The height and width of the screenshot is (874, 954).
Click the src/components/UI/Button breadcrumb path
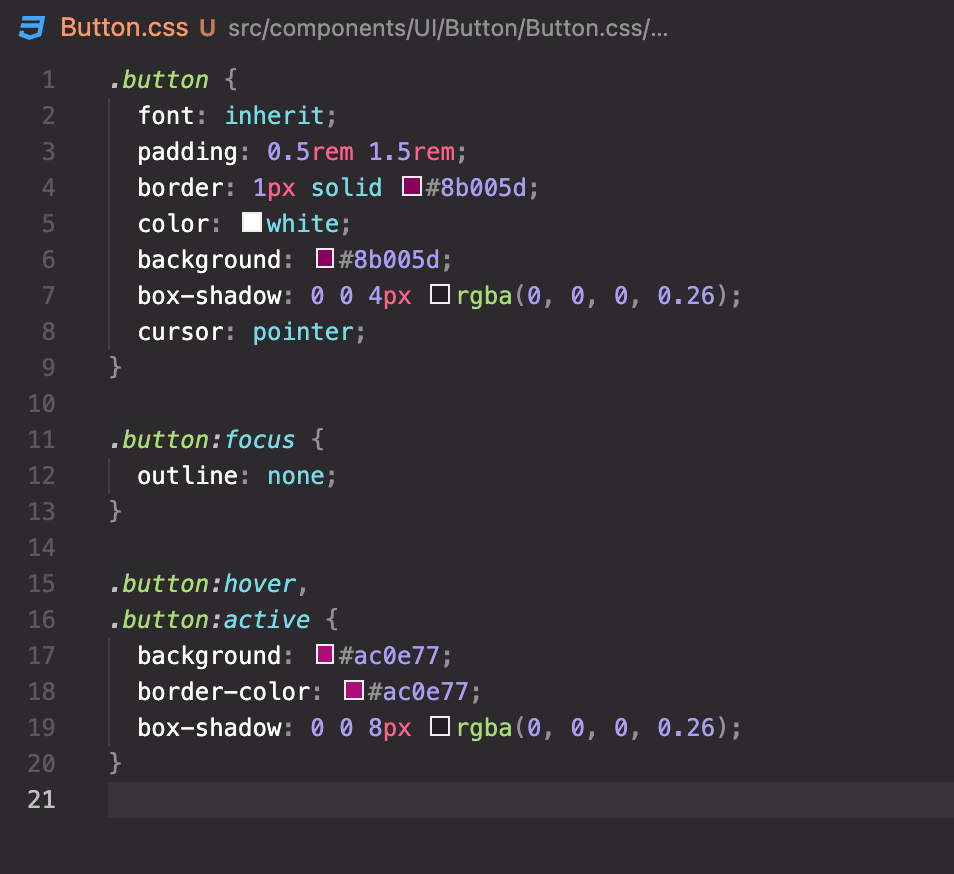[448, 28]
